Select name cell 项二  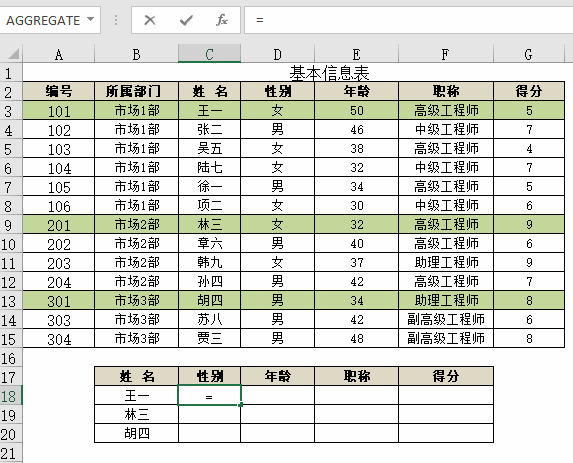(209, 205)
